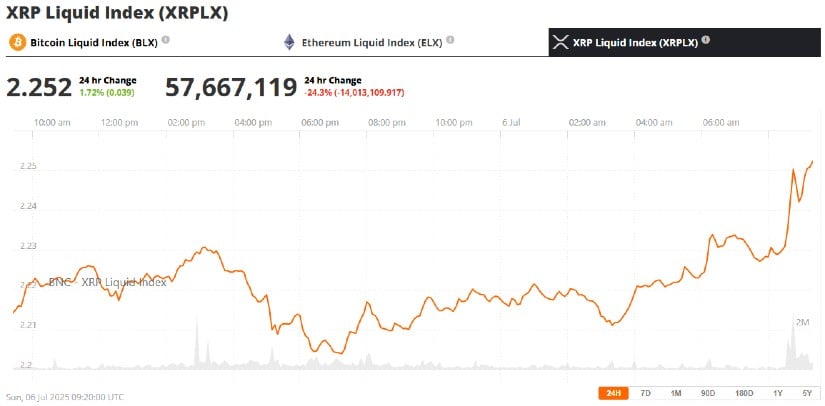Click the tall volume spike near 02:00 pm
Viewport: 825px width, 406px height.
coord(197,342)
